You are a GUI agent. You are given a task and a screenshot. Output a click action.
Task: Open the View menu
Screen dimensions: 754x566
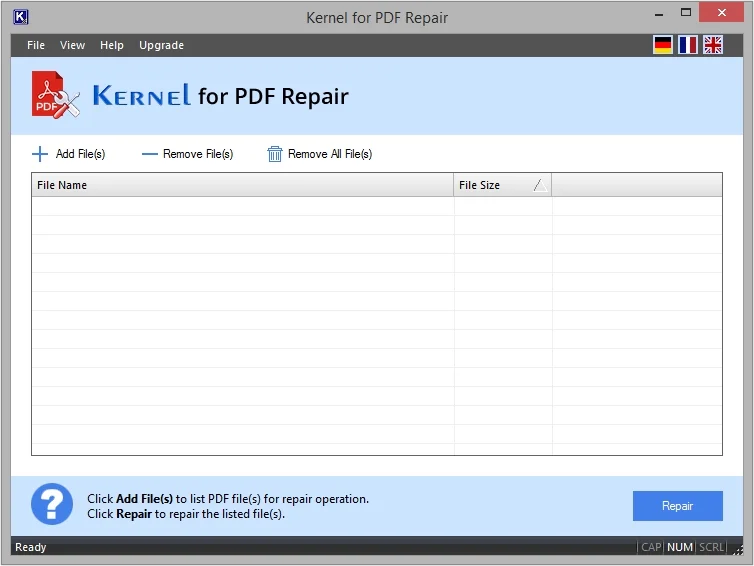coord(72,45)
